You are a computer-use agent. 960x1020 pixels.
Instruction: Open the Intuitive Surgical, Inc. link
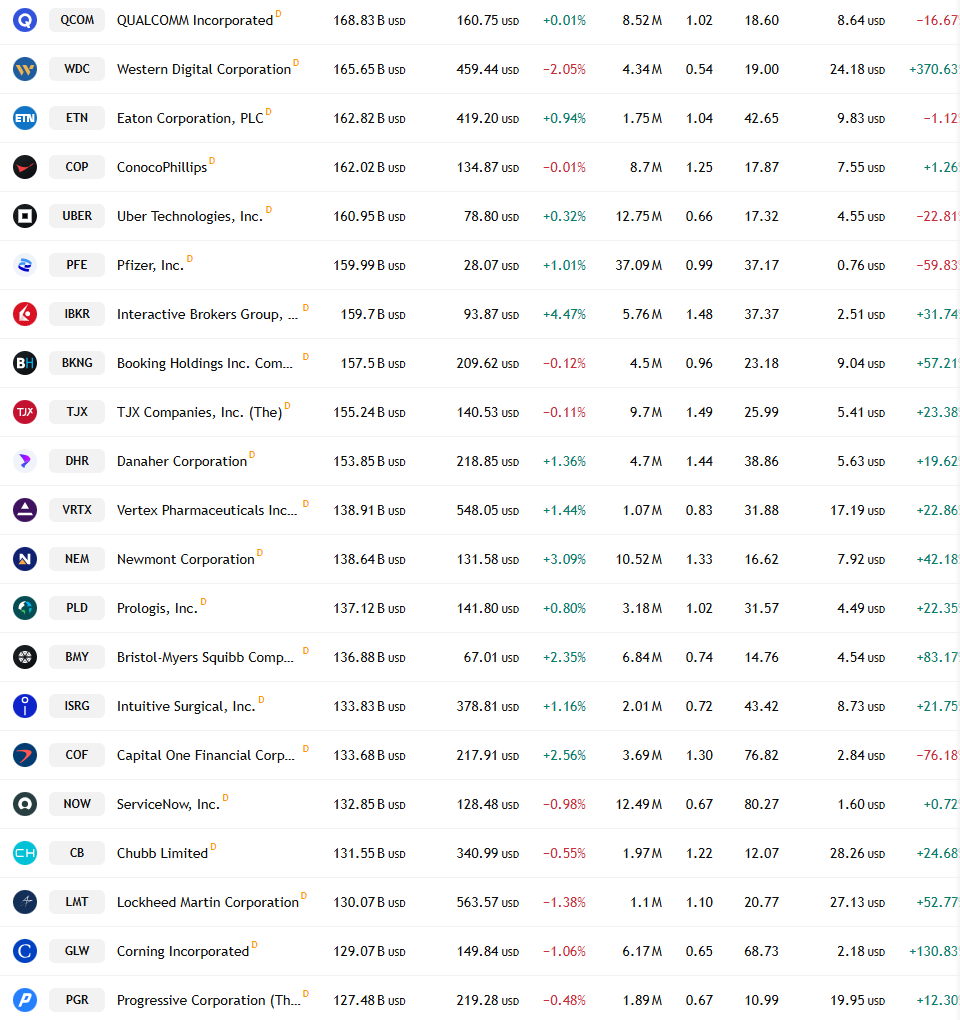point(186,706)
